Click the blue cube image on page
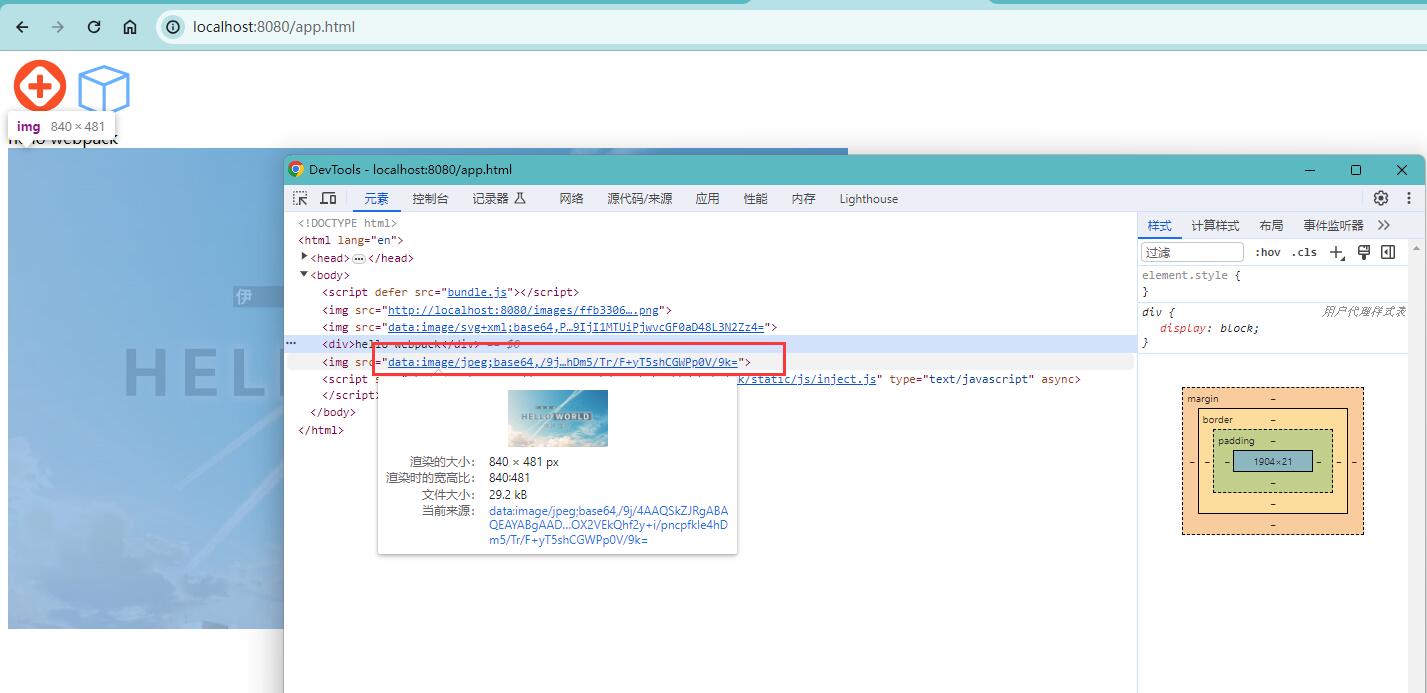 pos(104,89)
